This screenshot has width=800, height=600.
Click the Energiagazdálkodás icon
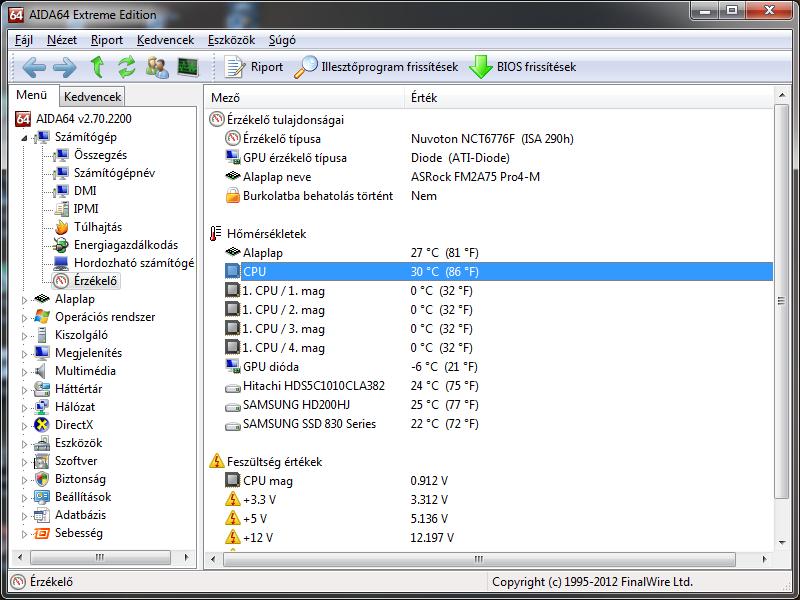click(x=61, y=245)
